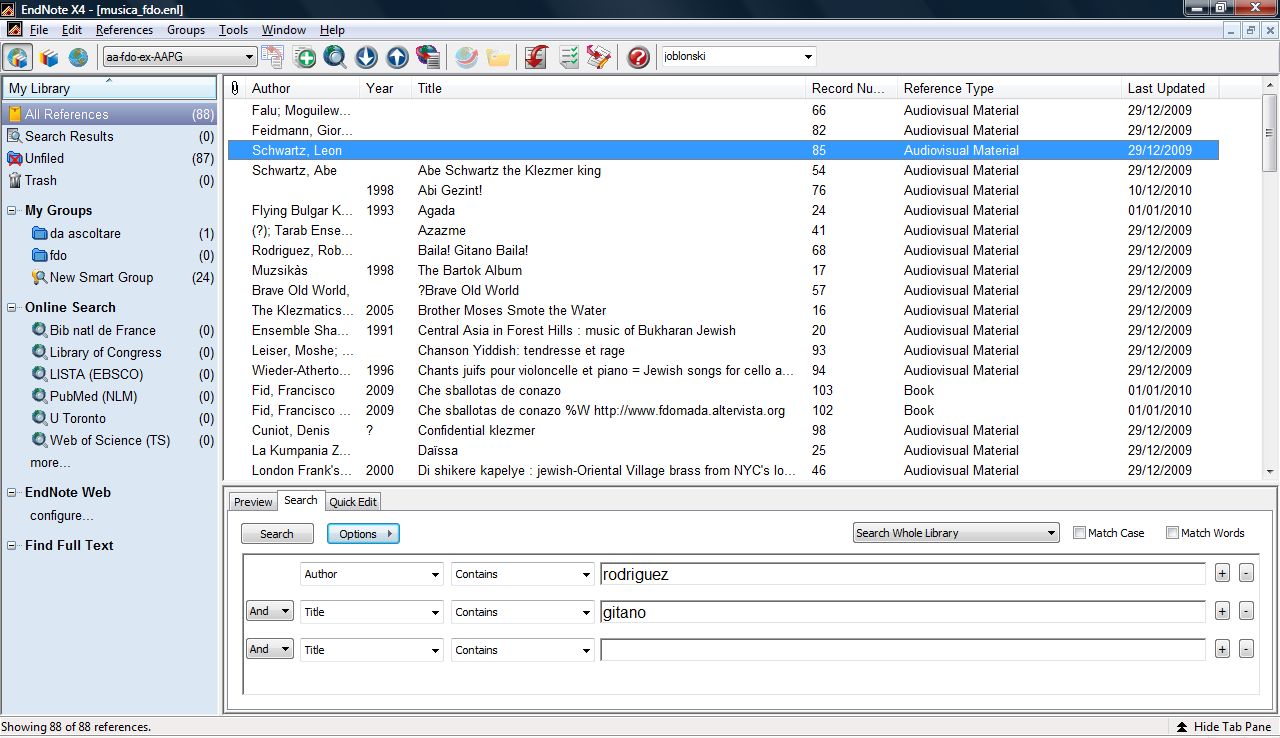Open the Contains dropdown for rodriguez row
Screen dimensions: 1280x738
[x=522, y=574]
